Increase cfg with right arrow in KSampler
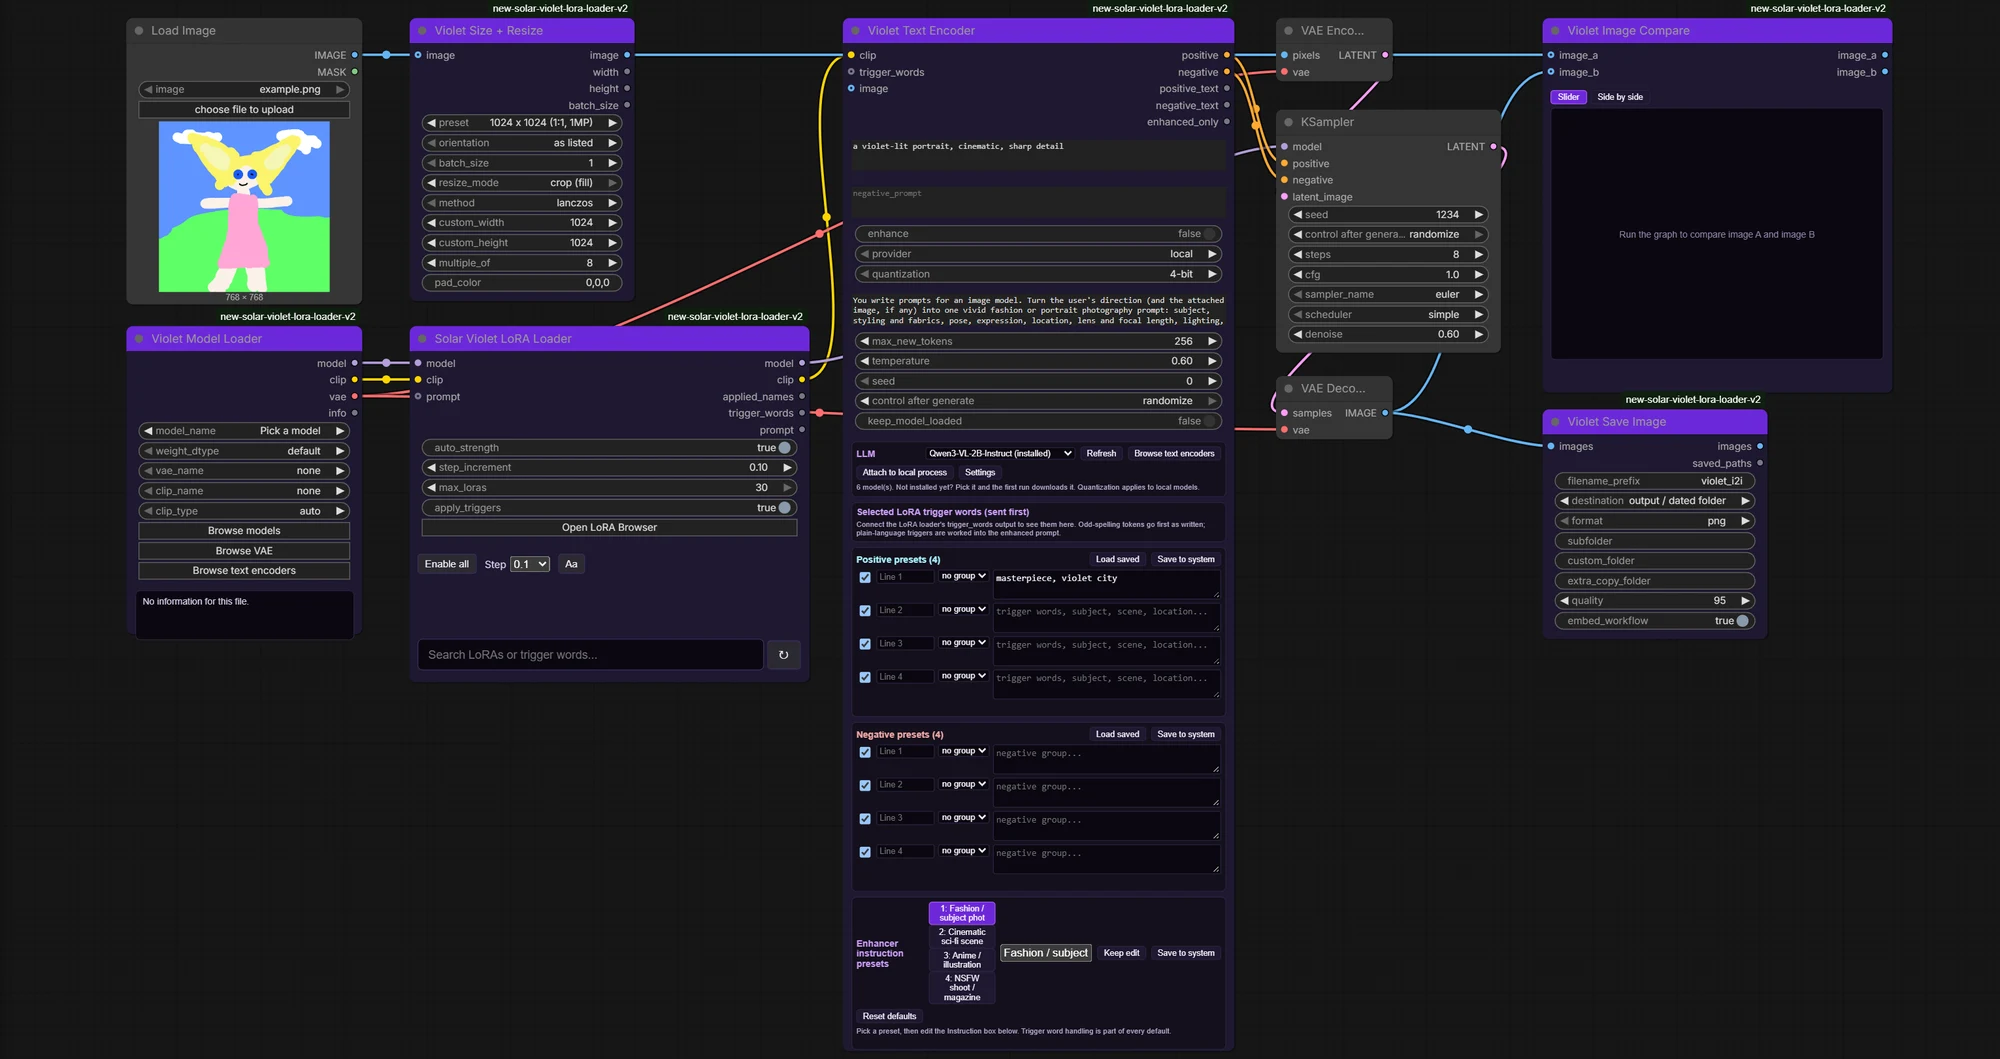 click(x=1478, y=275)
